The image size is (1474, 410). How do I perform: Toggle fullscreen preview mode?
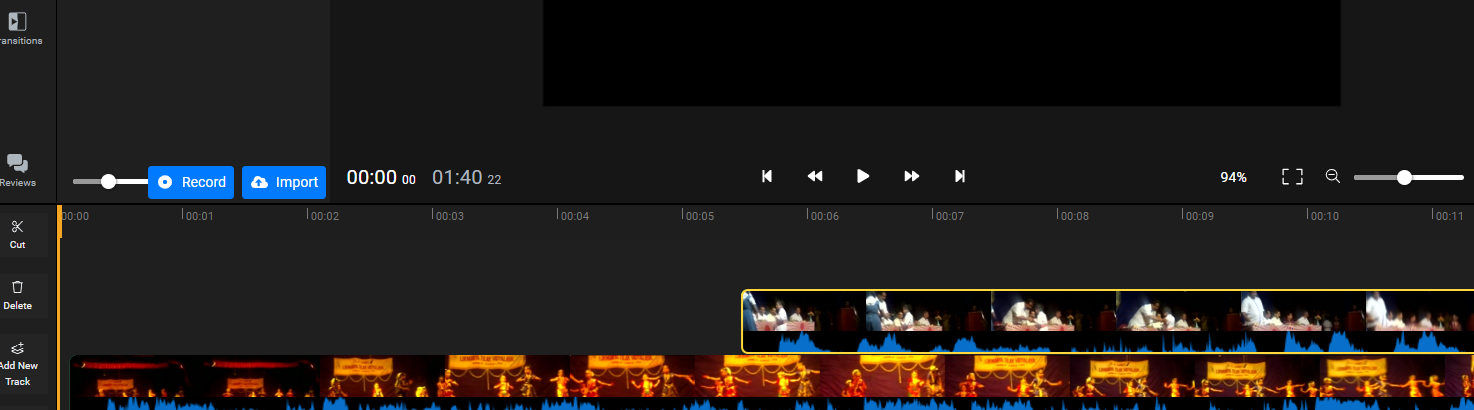(1292, 177)
